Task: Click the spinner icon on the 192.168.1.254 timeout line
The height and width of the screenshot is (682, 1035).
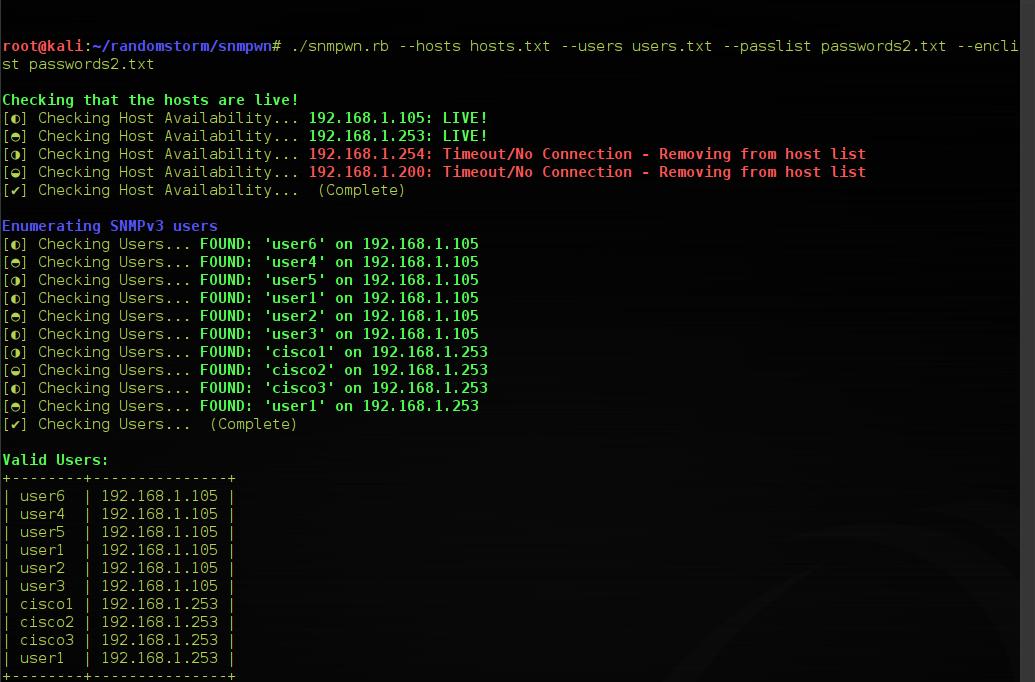Action: click(x=14, y=153)
